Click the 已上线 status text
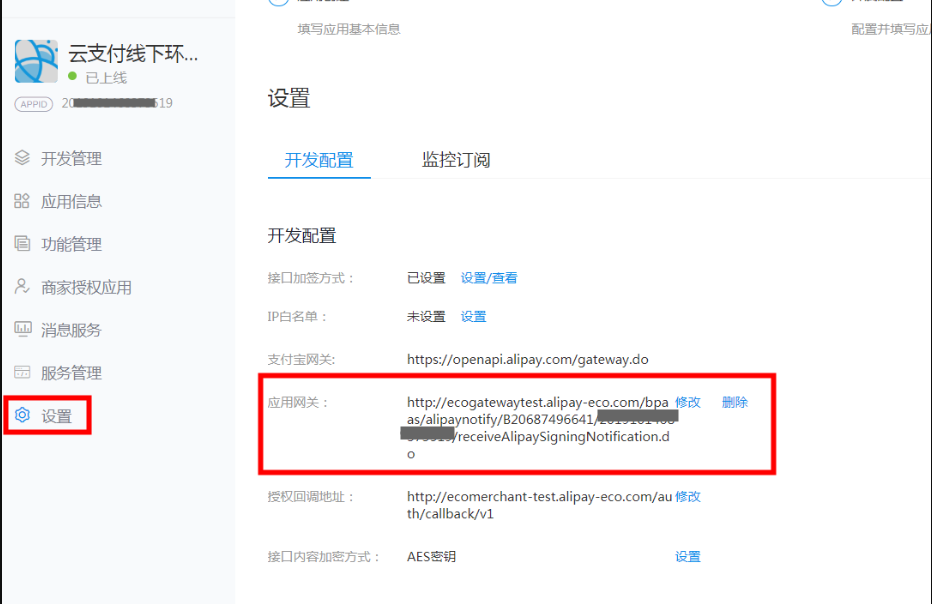 (x=106, y=77)
